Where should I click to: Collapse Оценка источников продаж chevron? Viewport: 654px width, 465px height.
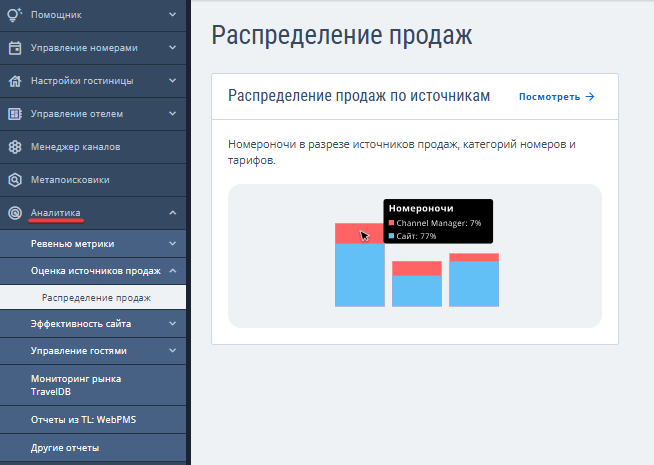pos(172,270)
